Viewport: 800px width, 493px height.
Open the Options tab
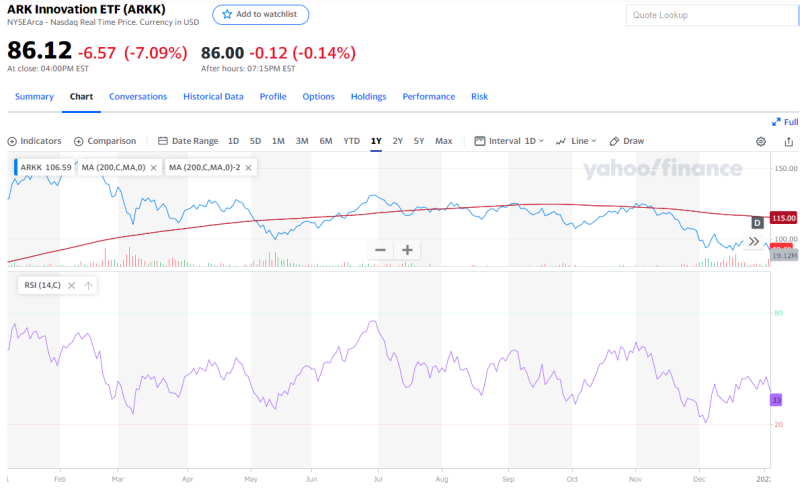[x=318, y=96]
